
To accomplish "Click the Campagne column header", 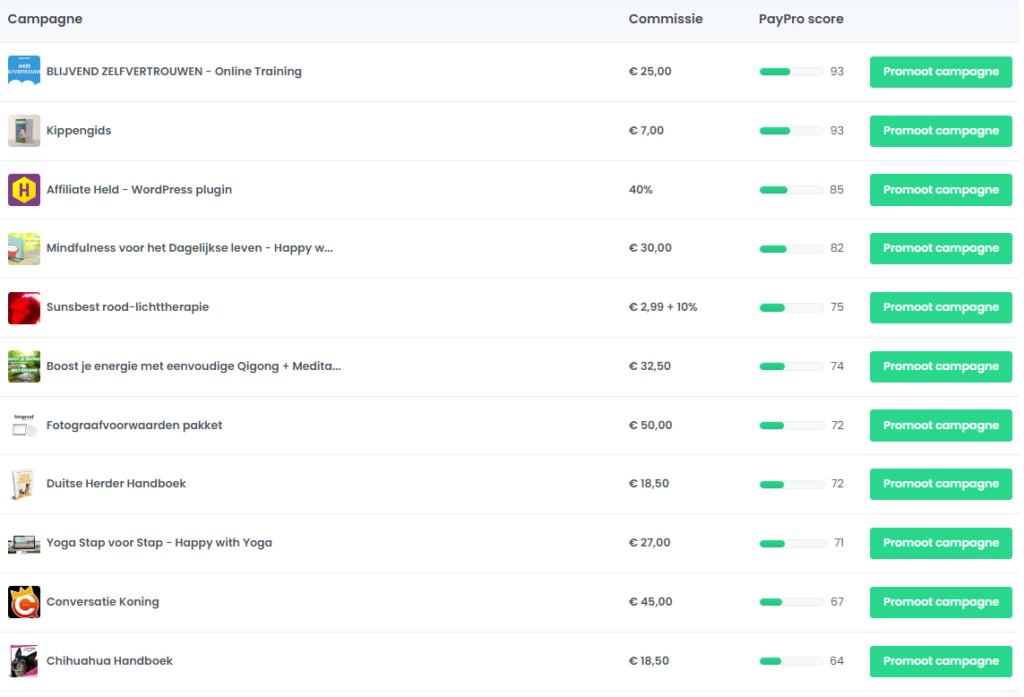I will (x=45, y=19).
